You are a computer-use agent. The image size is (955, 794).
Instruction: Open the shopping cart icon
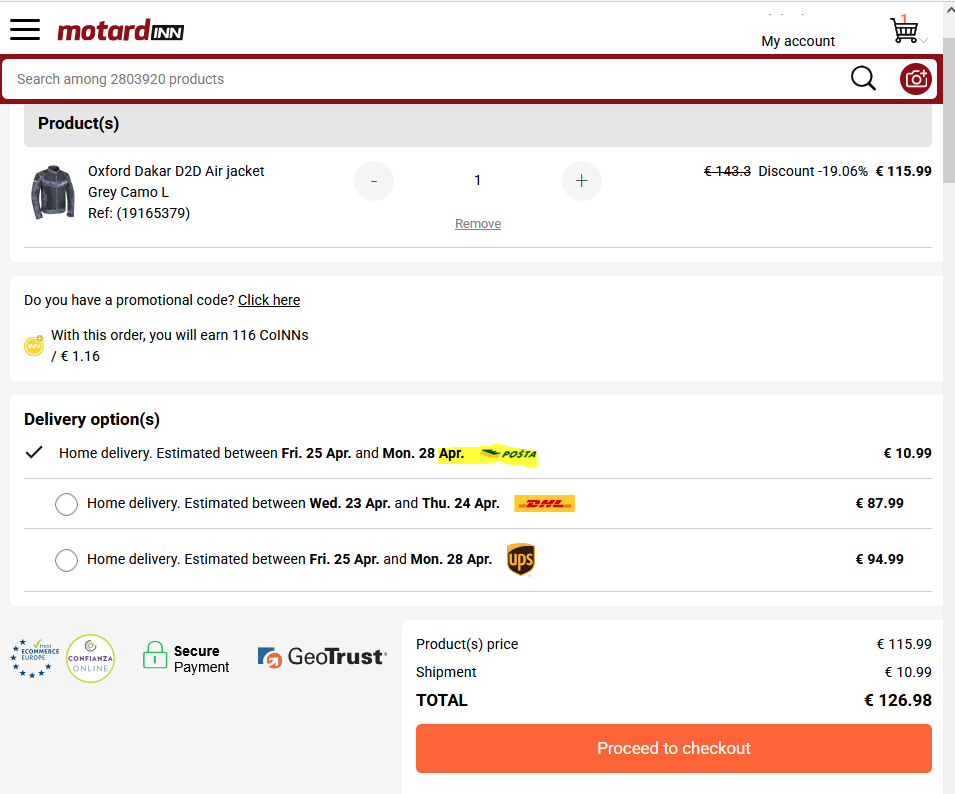coord(904,31)
